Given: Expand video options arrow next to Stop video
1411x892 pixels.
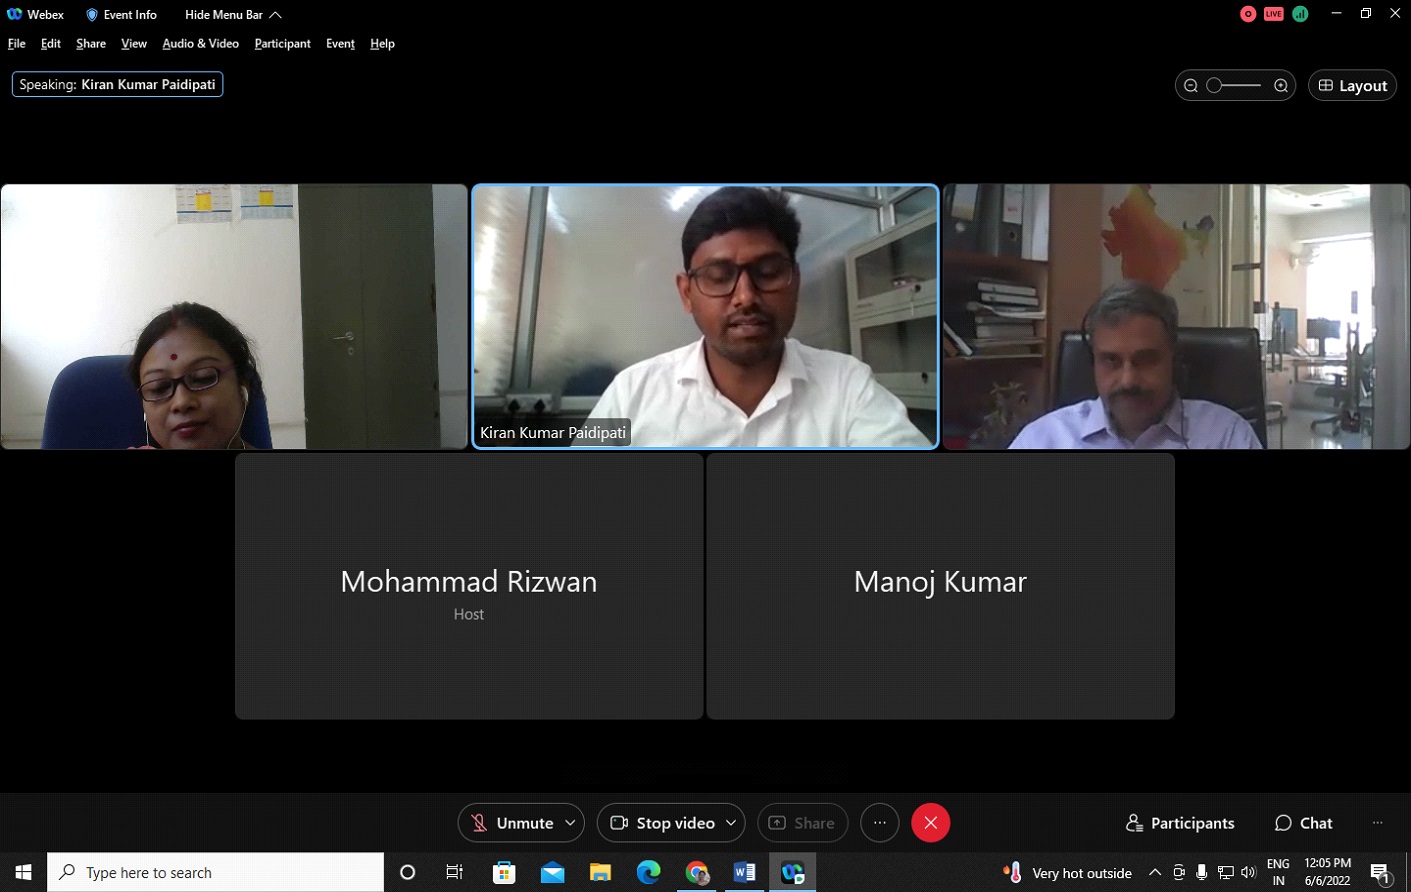Looking at the screenshot, I should [x=731, y=823].
